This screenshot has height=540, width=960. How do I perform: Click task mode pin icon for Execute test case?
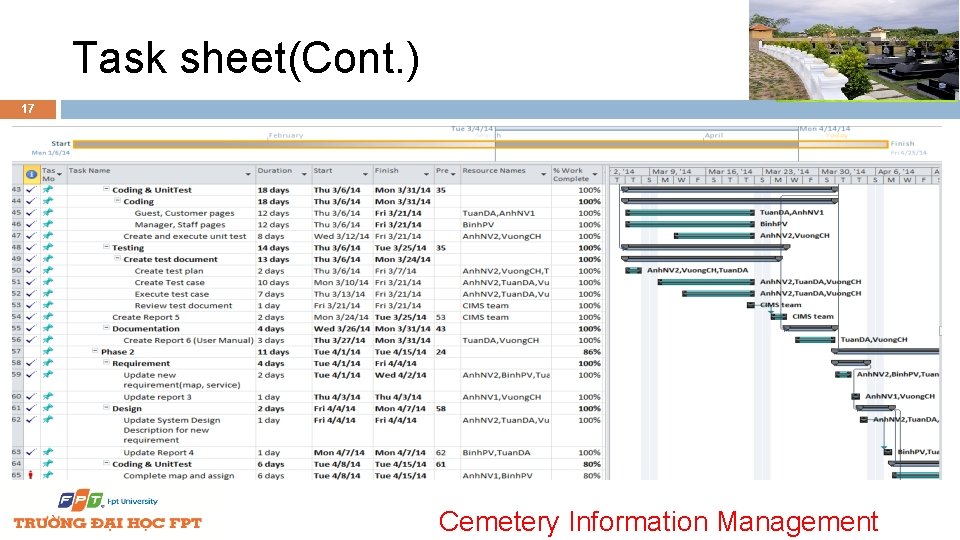click(48, 293)
